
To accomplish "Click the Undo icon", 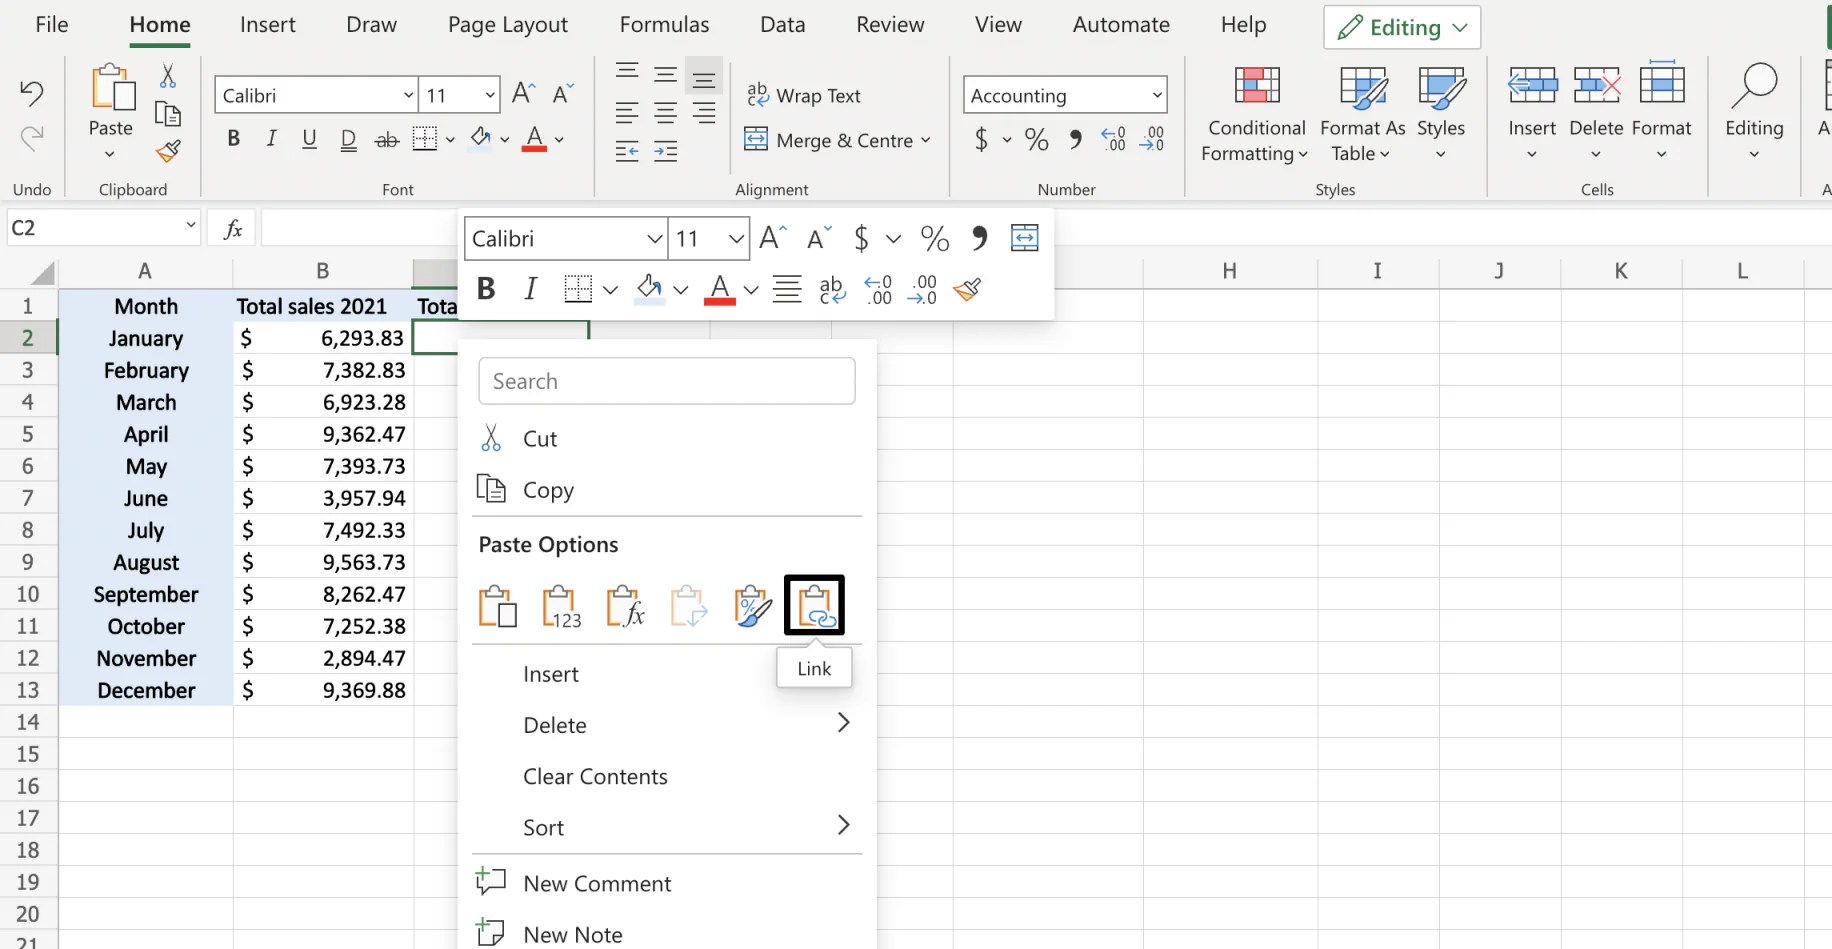I will (x=31, y=92).
